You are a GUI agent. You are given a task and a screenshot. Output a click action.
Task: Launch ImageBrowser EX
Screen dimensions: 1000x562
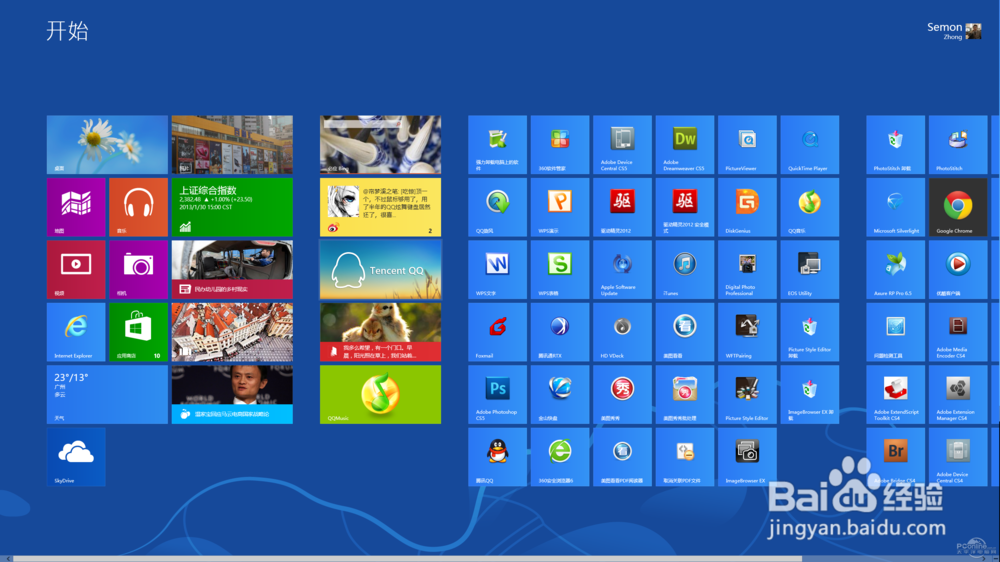[x=747, y=457]
